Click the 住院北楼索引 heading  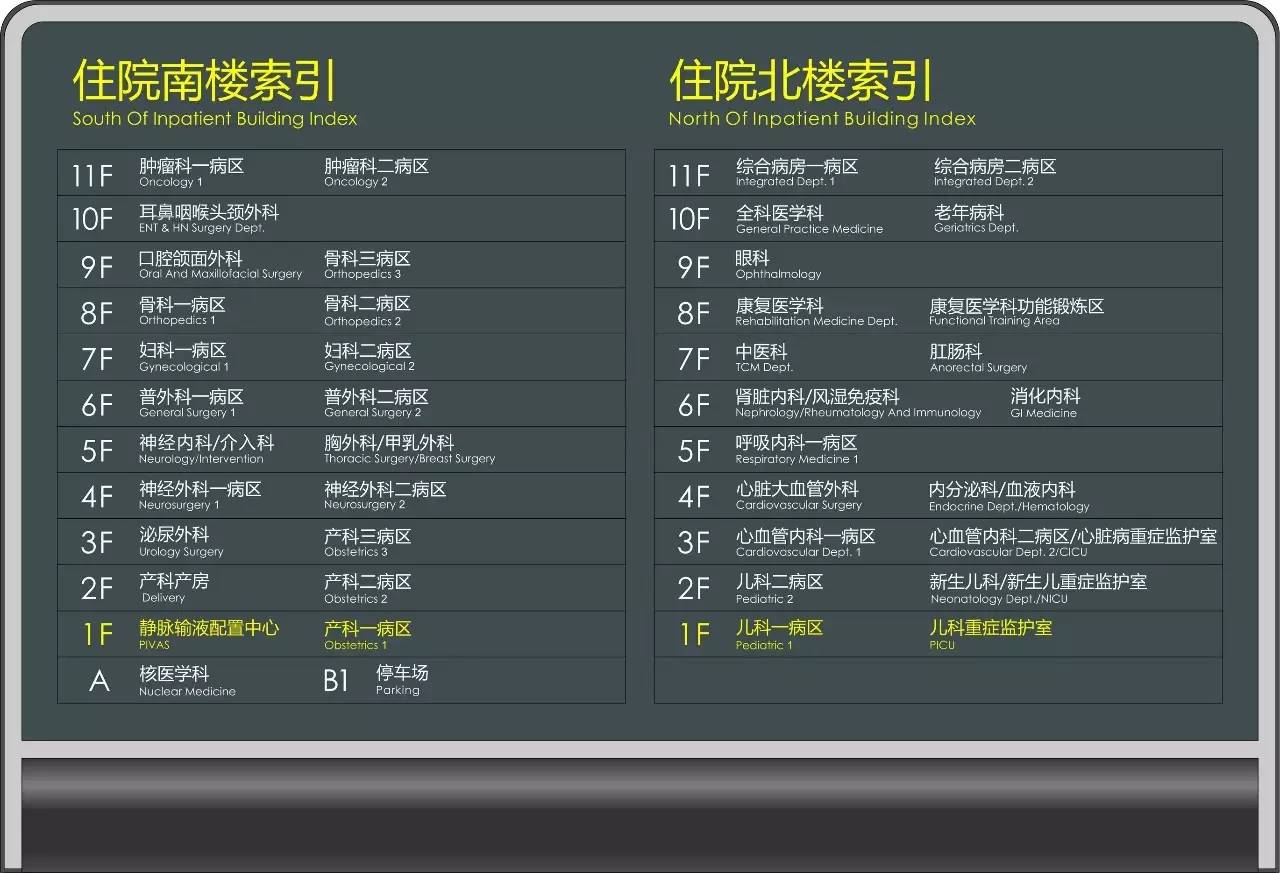click(x=801, y=81)
